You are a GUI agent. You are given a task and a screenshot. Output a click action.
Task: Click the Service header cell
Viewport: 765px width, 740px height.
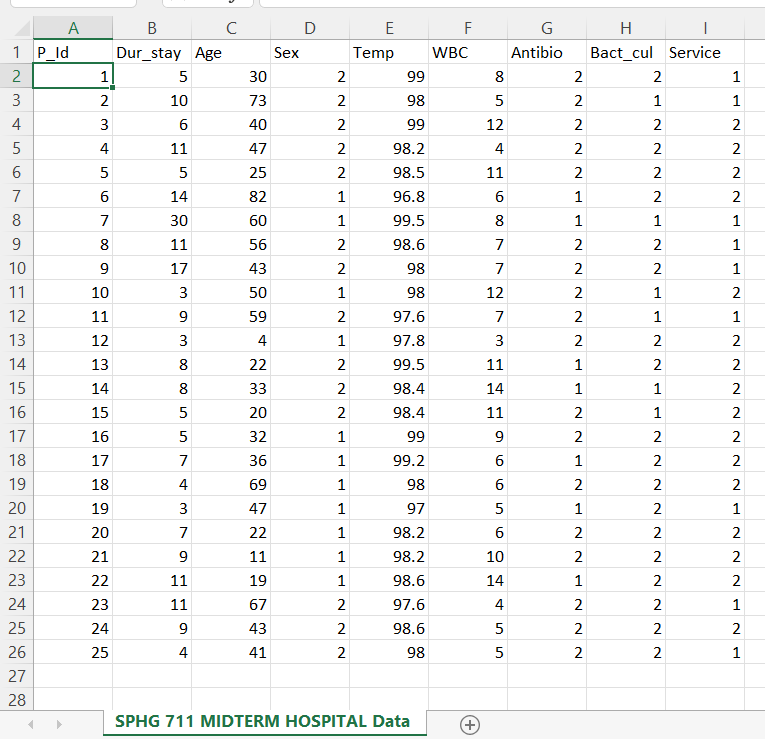(705, 52)
